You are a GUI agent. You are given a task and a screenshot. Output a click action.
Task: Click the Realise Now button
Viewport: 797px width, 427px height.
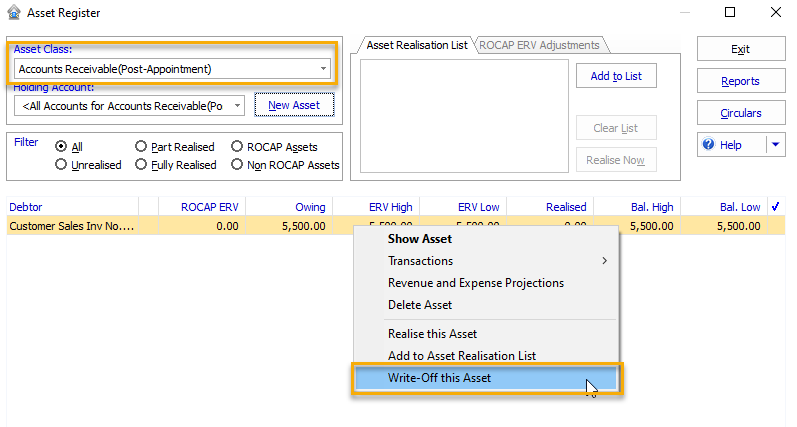tap(616, 160)
